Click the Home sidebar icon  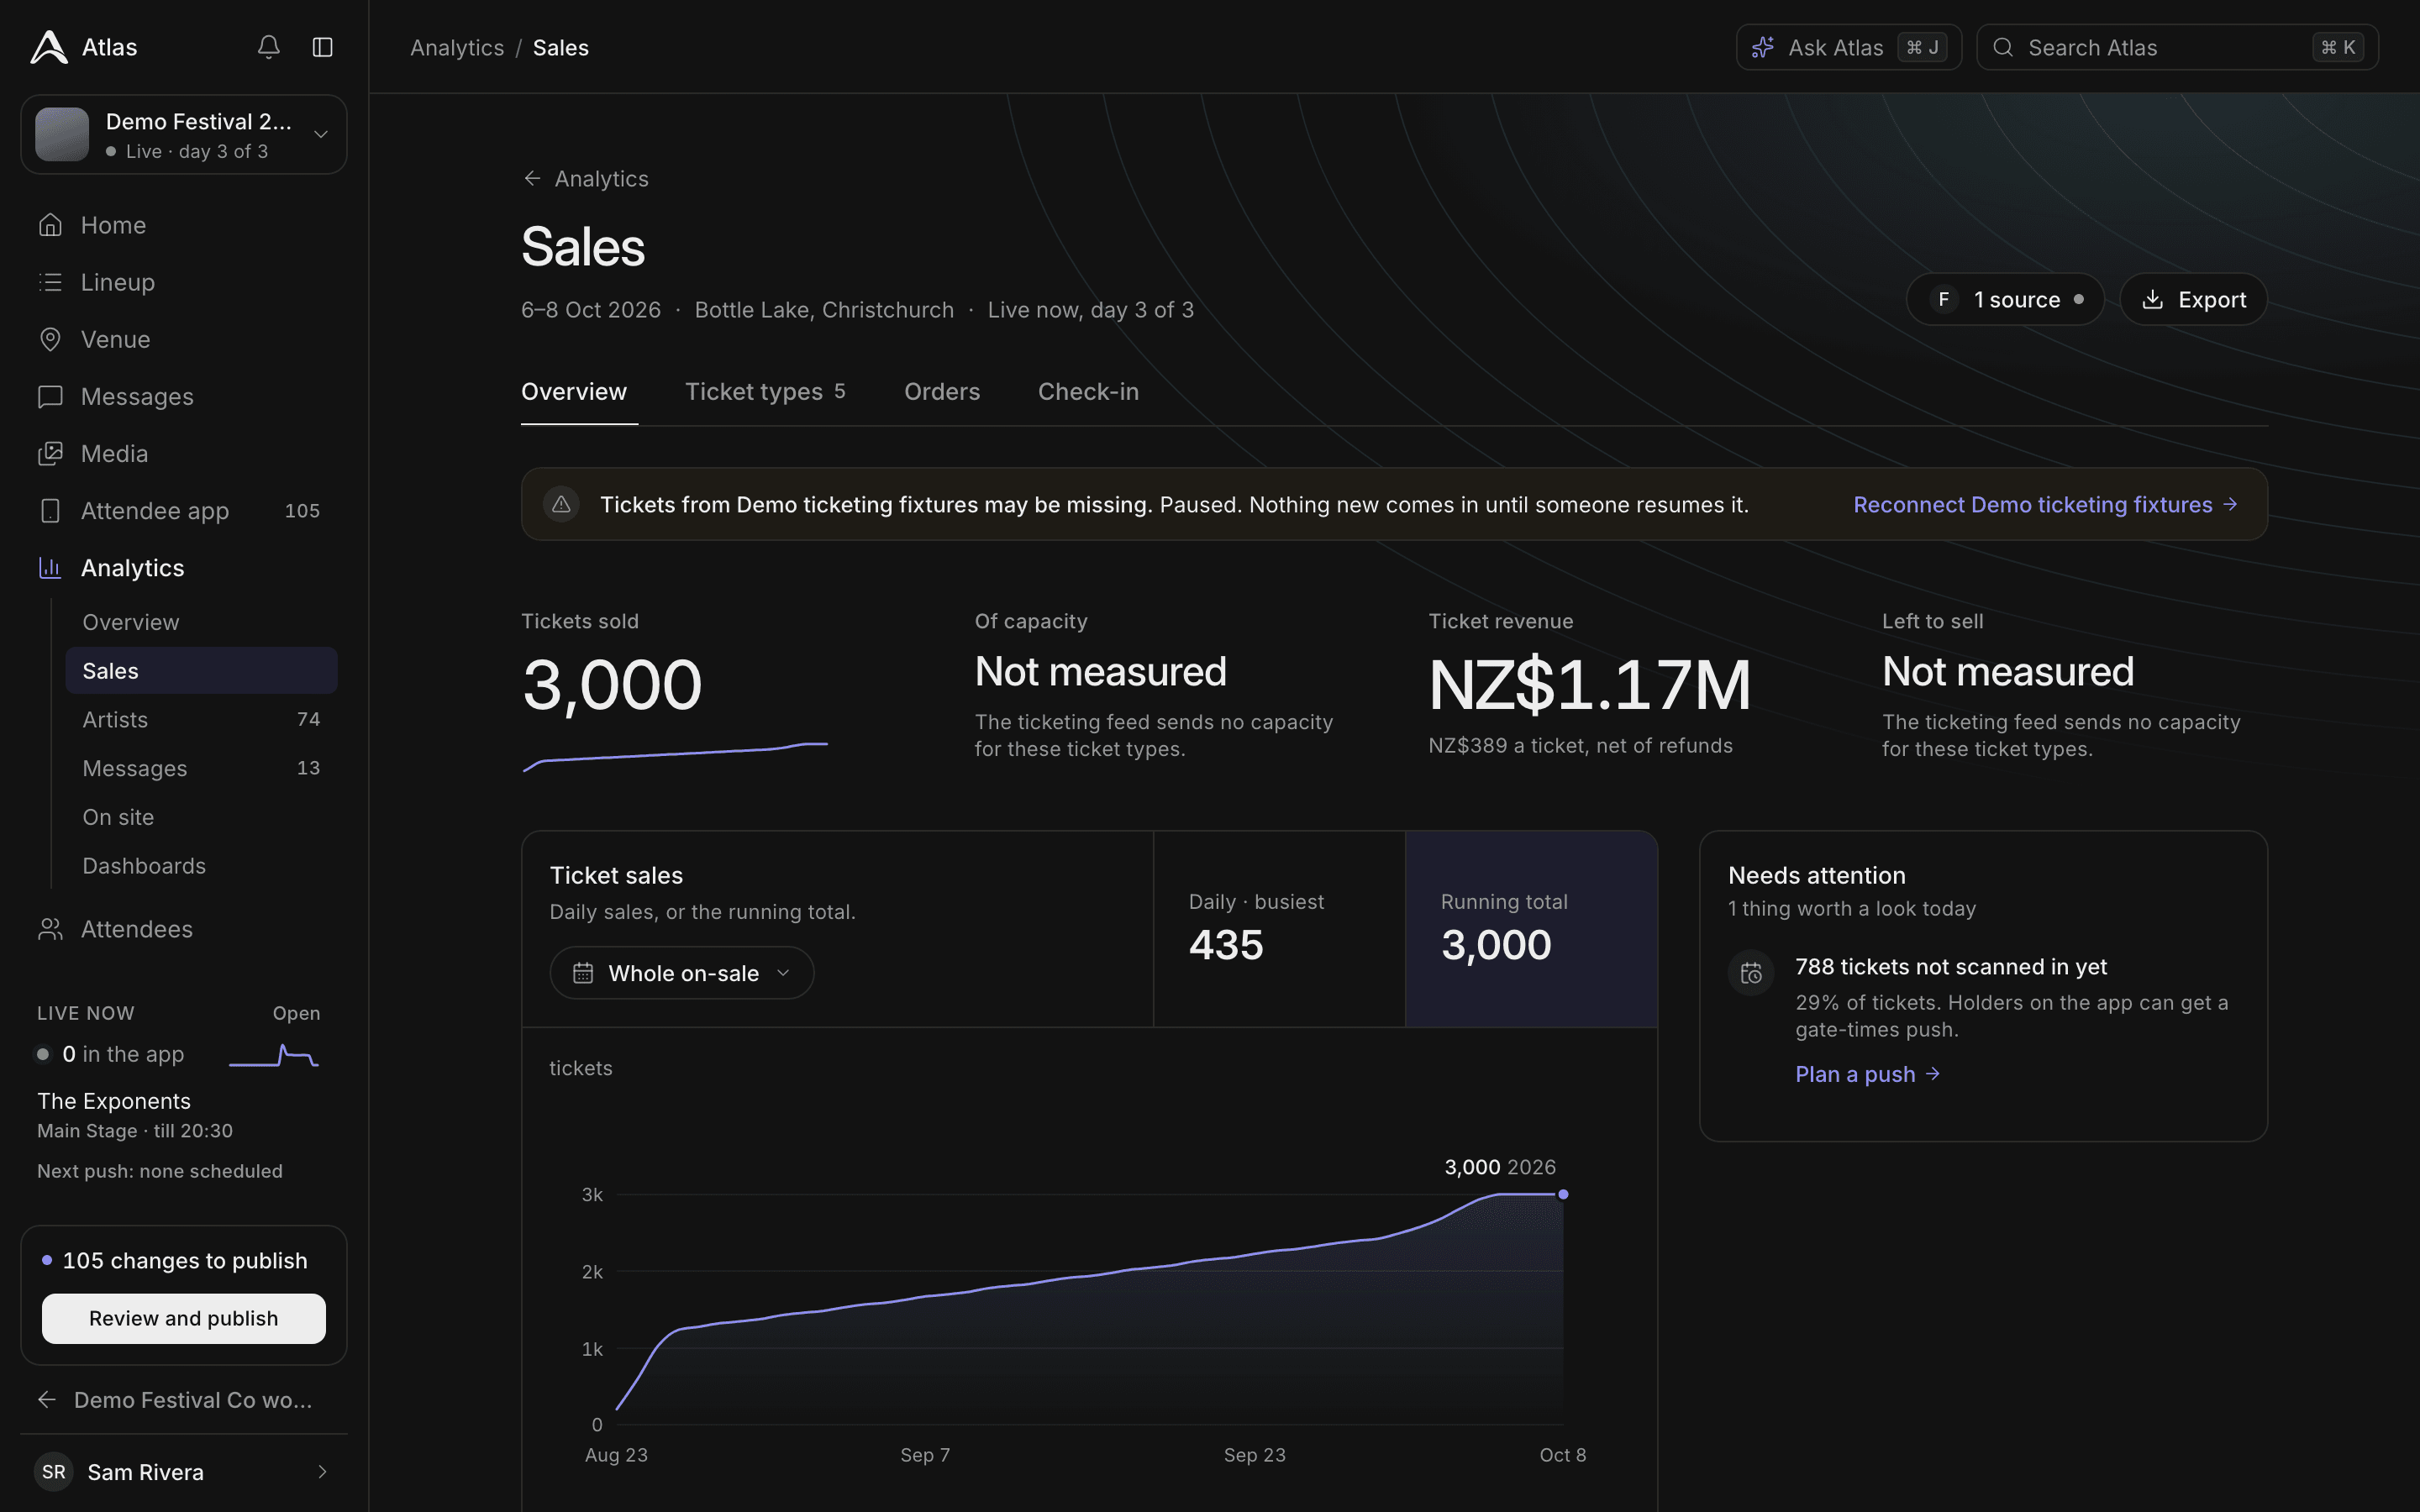[x=50, y=225]
